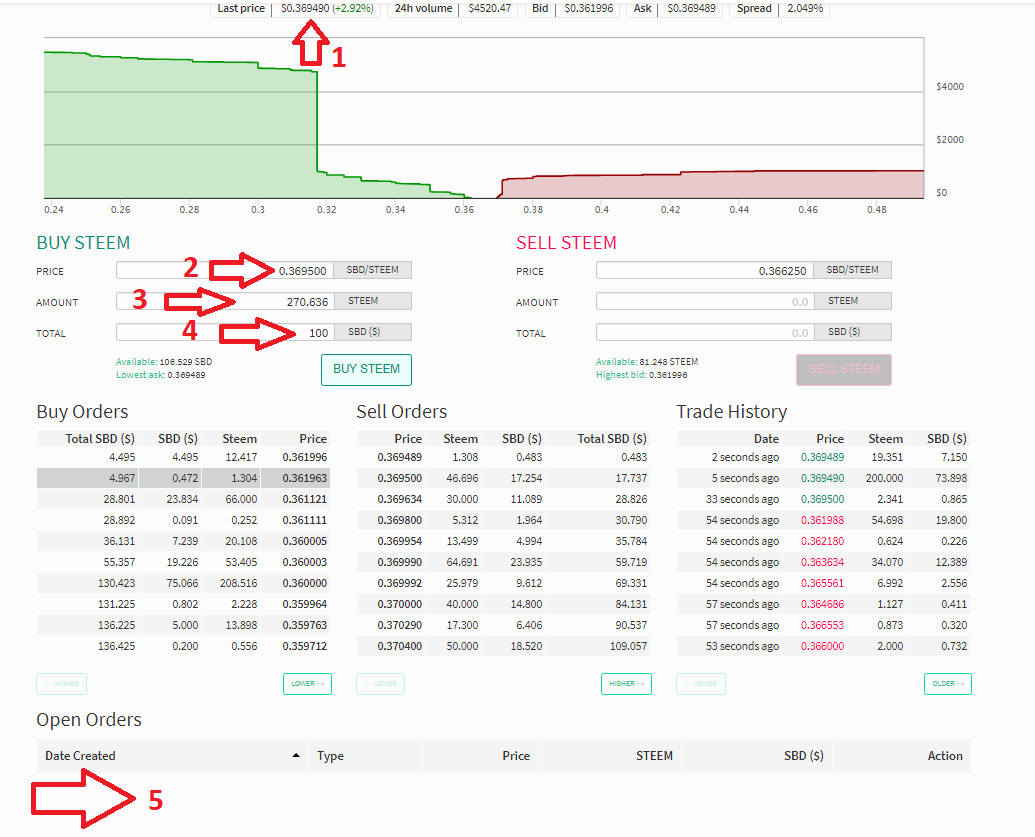Click LOWER button under Buy Orders

(x=308, y=684)
